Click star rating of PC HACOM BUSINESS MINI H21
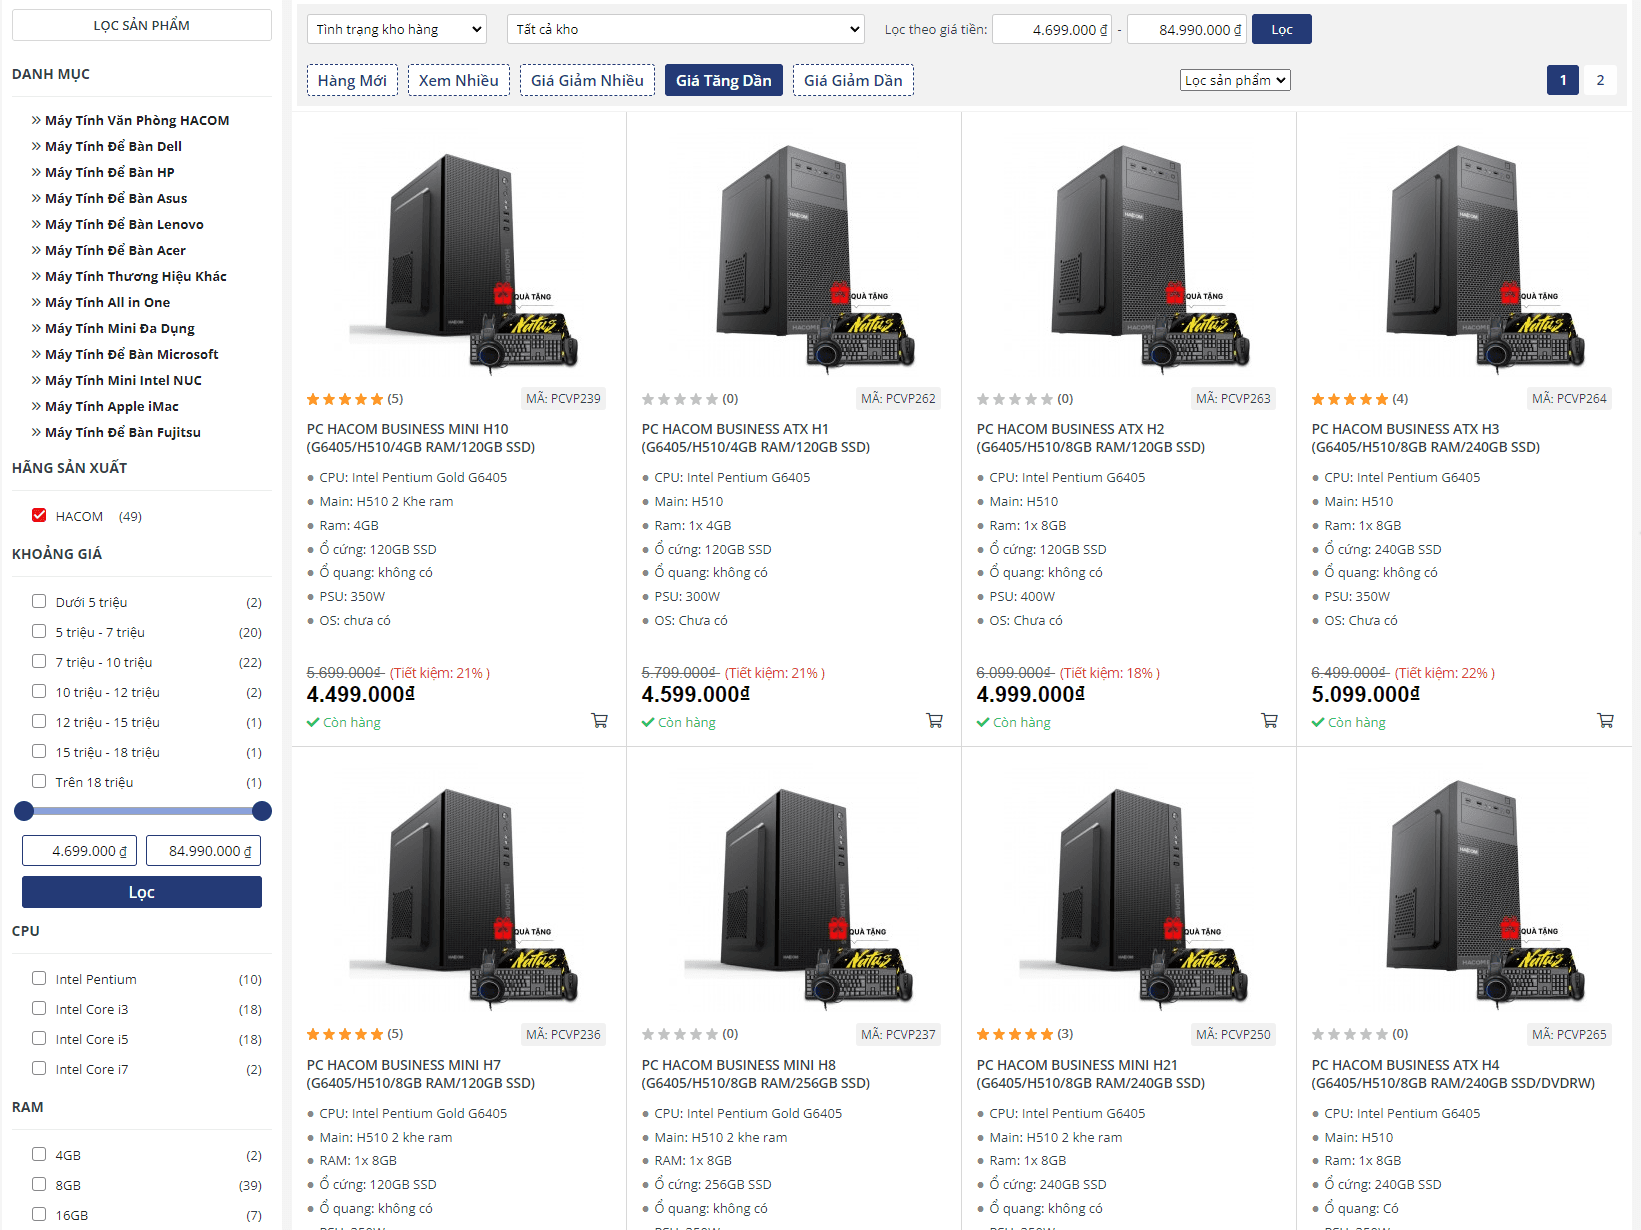The height and width of the screenshot is (1230, 1641). click(1015, 1034)
